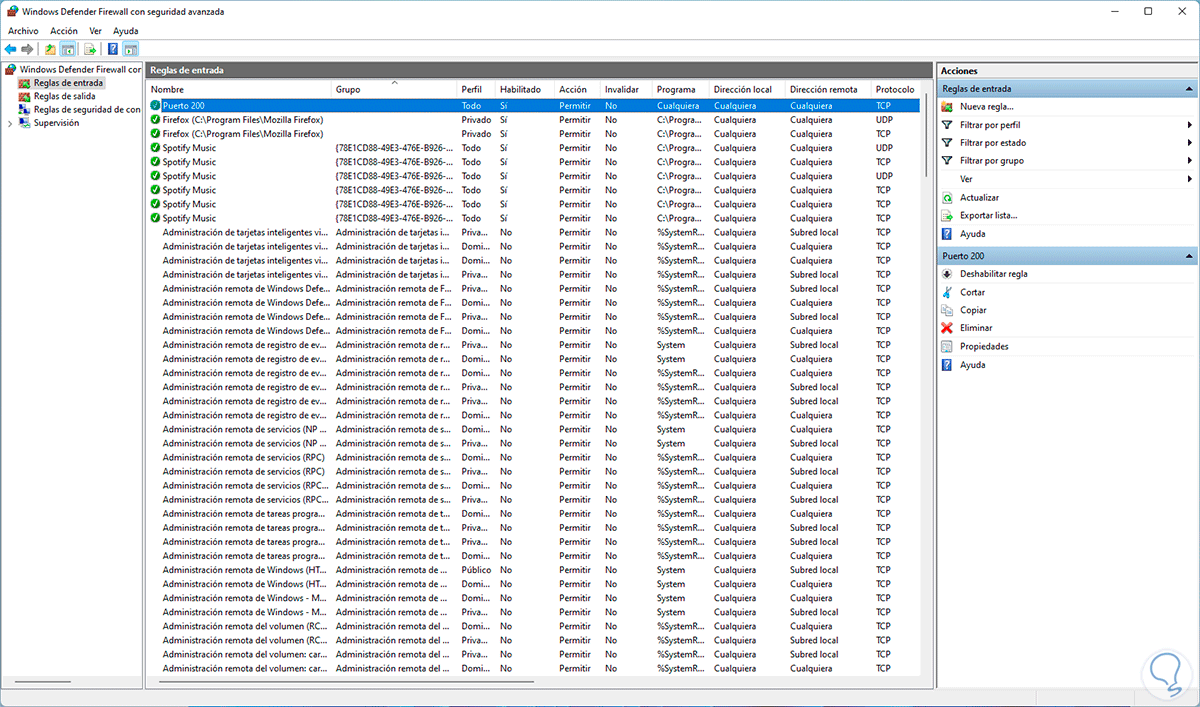
Task: Click the Propiedades sheet icon
Action: click(948, 347)
